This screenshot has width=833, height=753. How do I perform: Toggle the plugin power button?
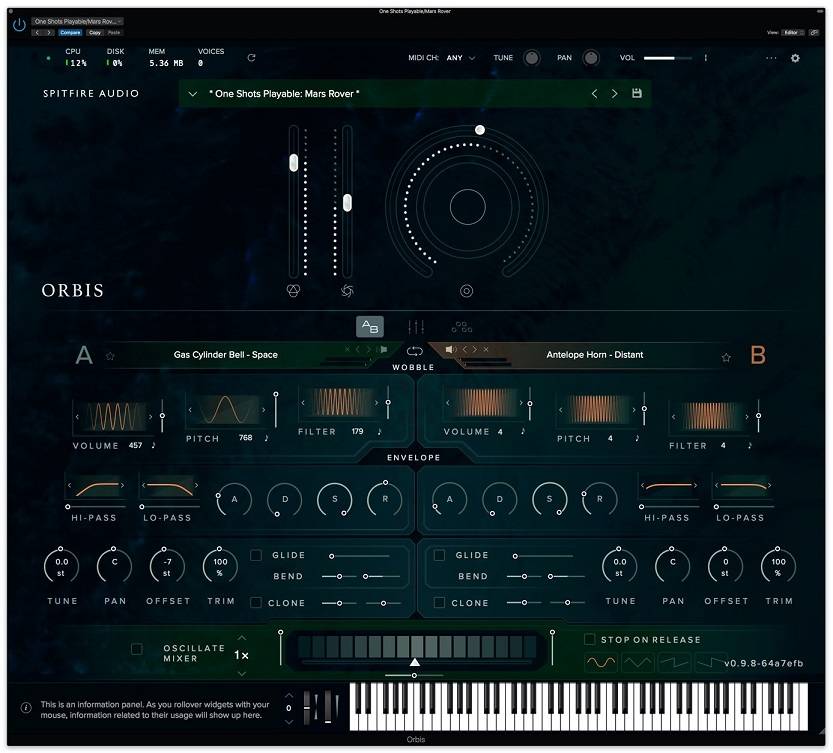coord(19,25)
